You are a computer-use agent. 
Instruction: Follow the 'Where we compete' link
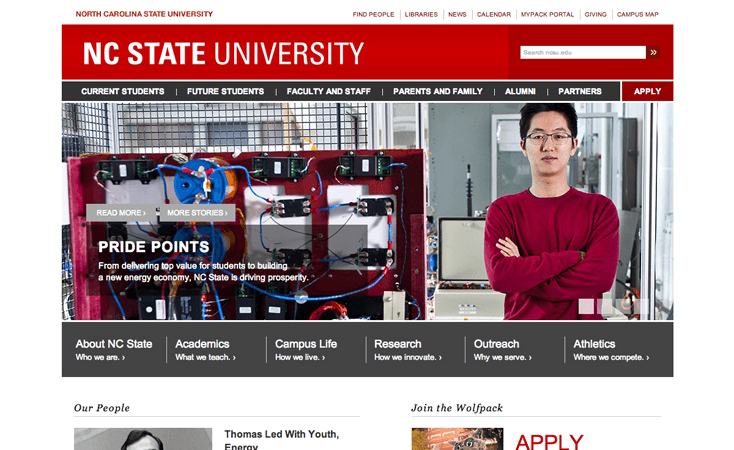pos(611,357)
